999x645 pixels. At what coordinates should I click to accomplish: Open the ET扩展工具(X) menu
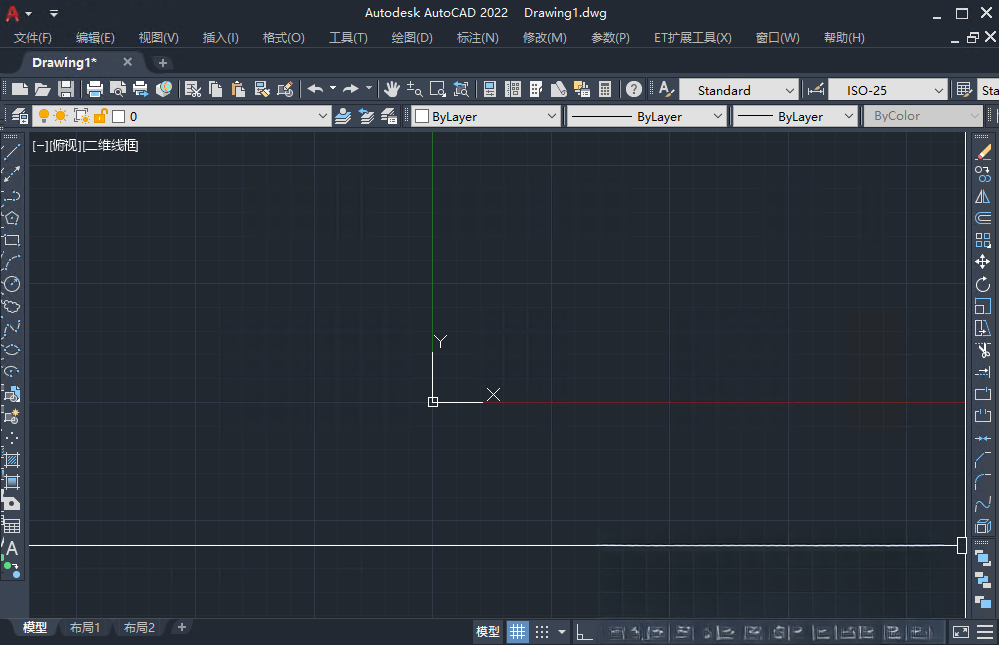point(693,38)
